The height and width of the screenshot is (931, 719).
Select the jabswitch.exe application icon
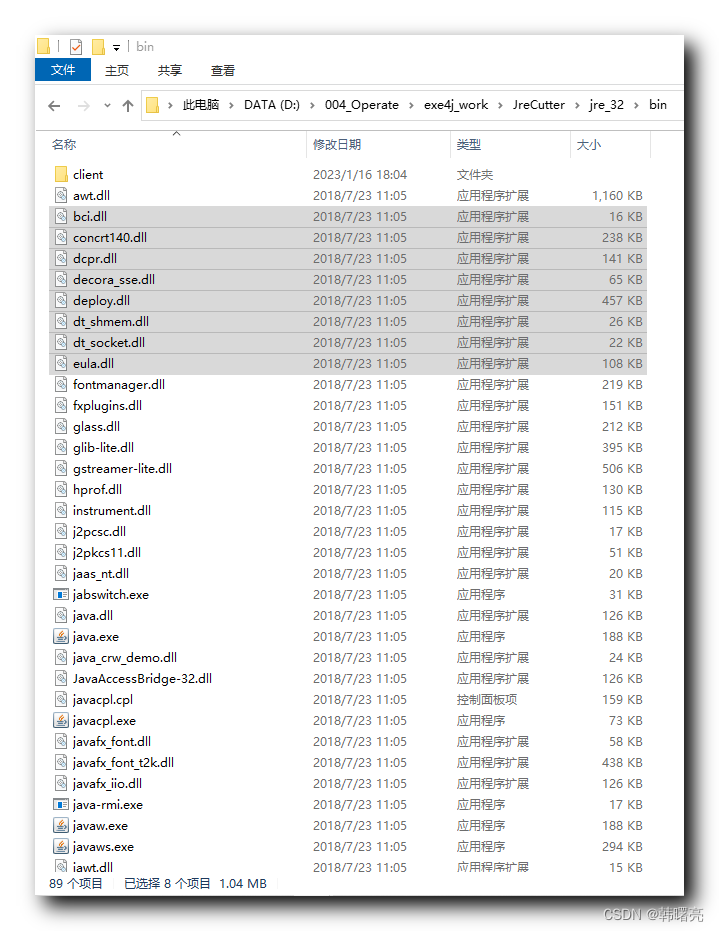tap(61, 594)
